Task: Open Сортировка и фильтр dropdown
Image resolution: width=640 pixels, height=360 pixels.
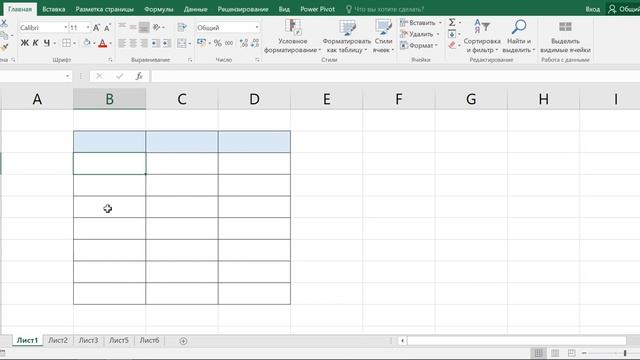Action: 482,36
